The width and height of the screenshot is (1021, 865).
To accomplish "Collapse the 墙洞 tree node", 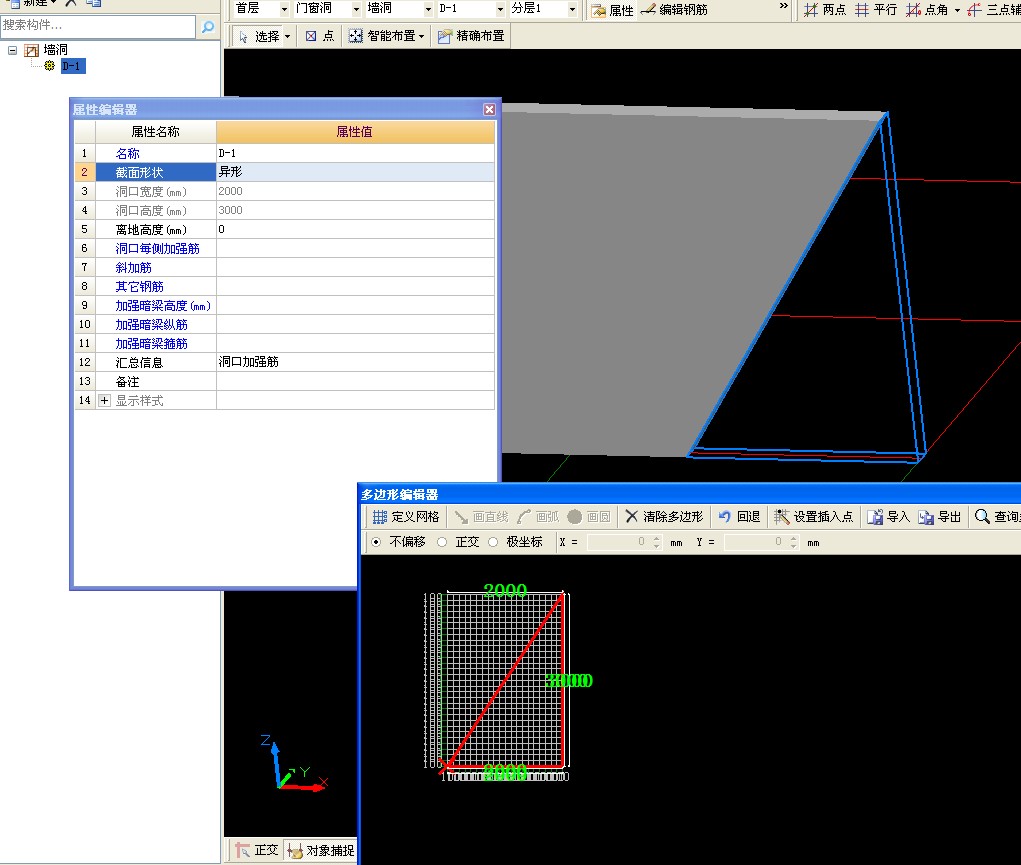I will tap(12, 50).
